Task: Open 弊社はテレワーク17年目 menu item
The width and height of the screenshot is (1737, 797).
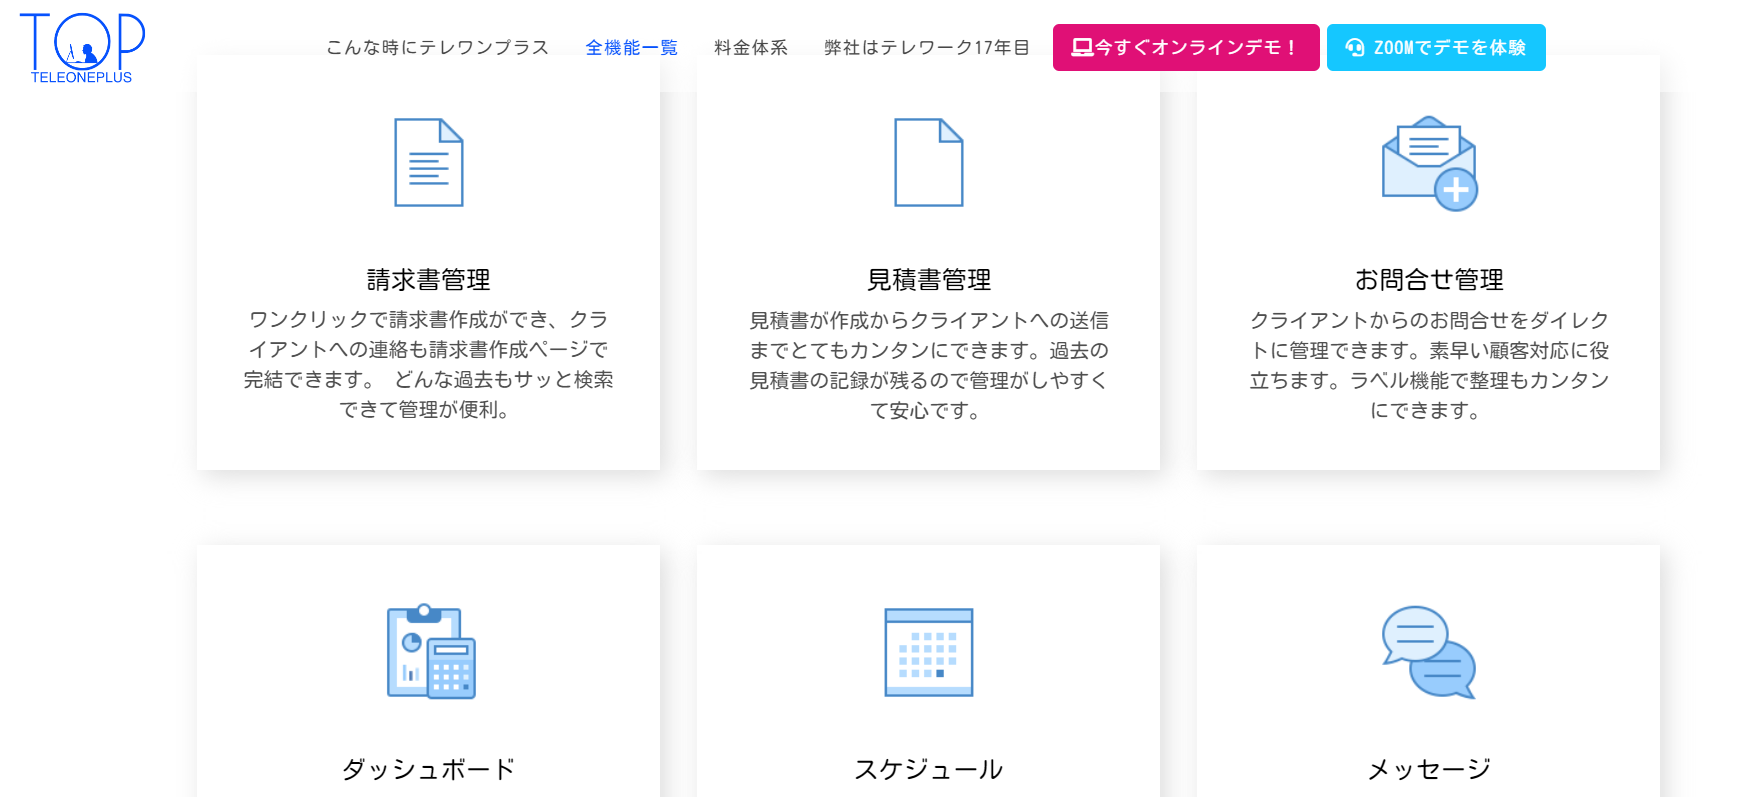Action: point(926,47)
